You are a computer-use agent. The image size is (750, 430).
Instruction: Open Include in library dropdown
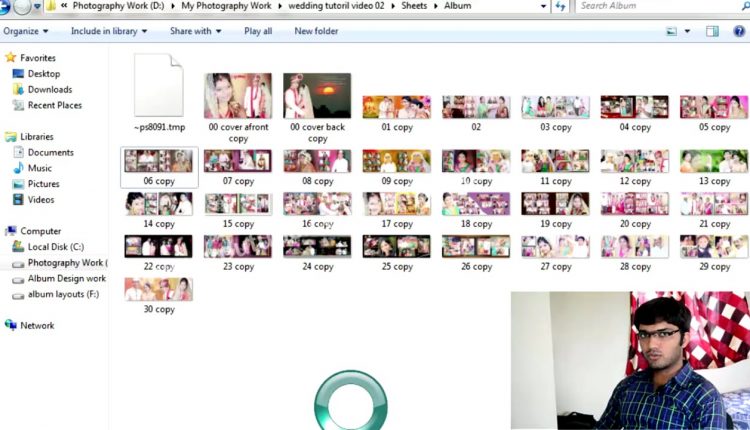109,31
